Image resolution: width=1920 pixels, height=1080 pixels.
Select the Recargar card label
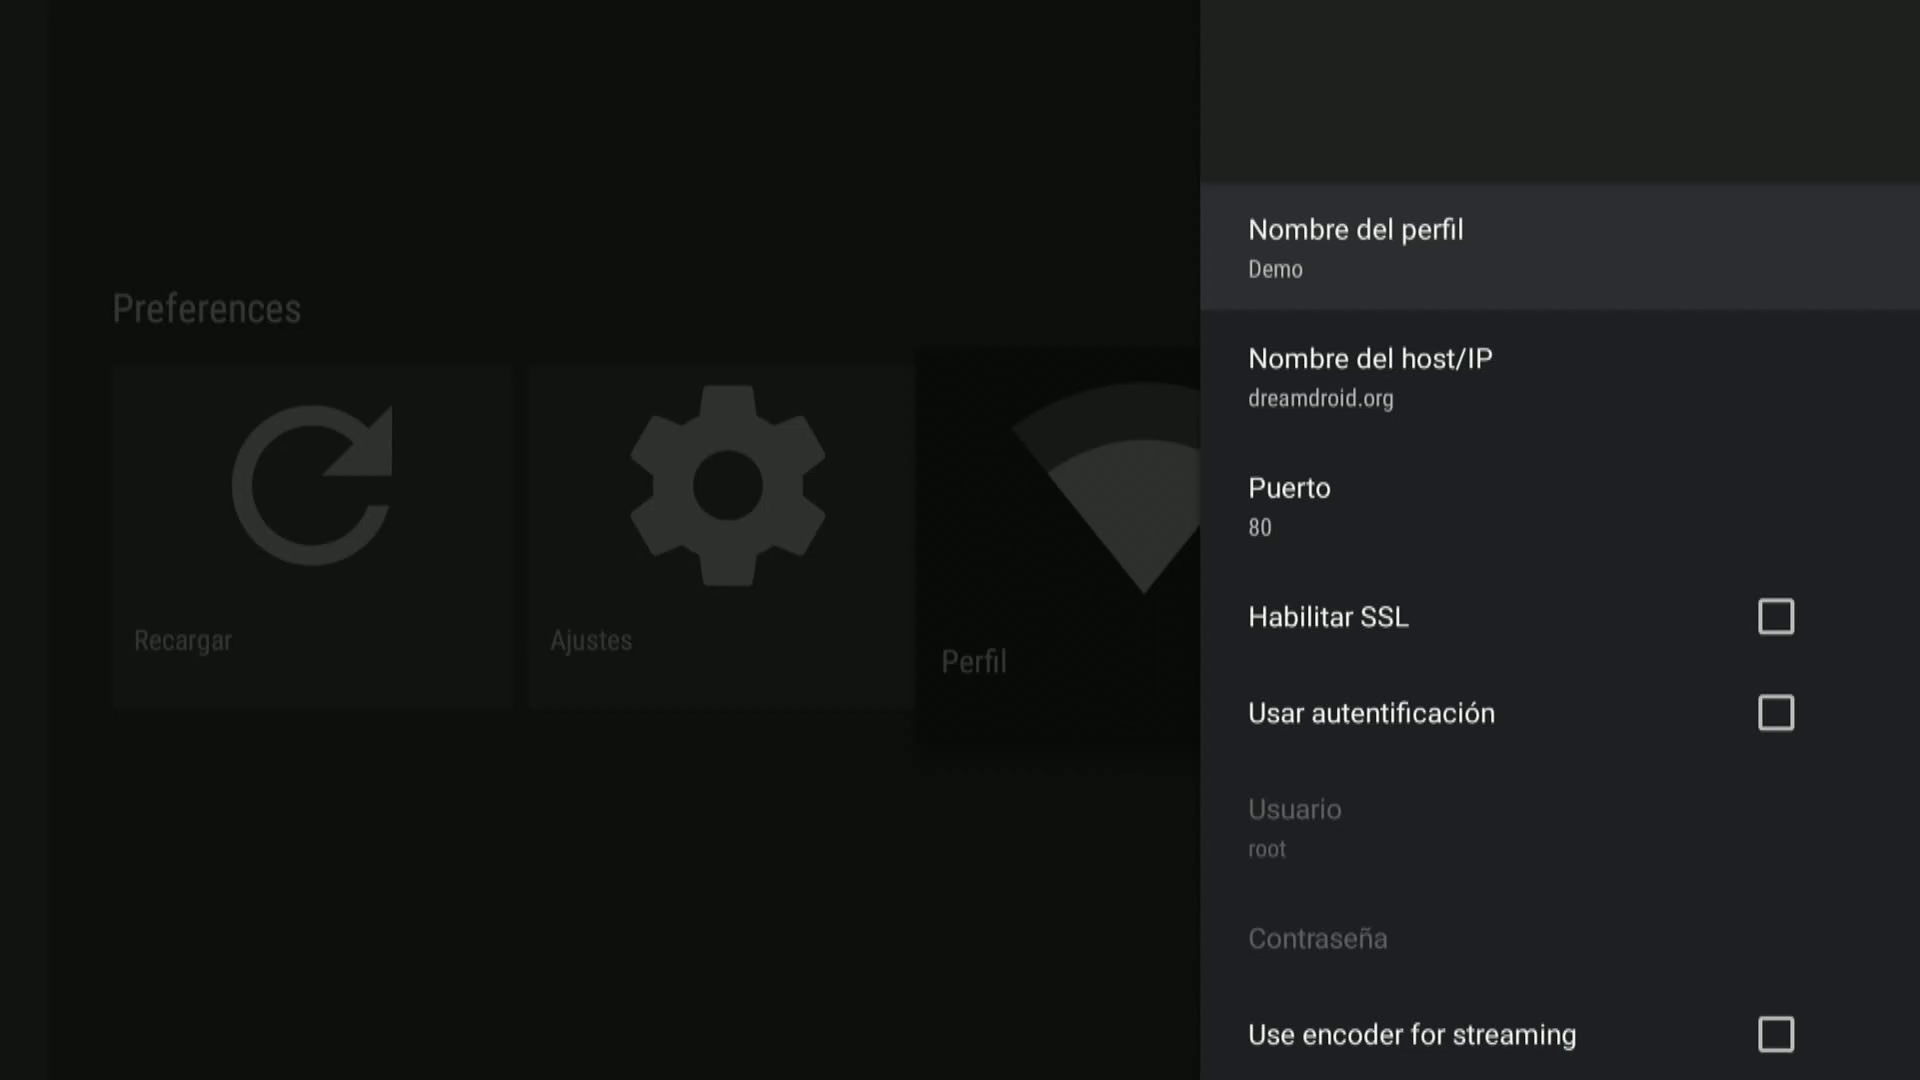tap(183, 641)
